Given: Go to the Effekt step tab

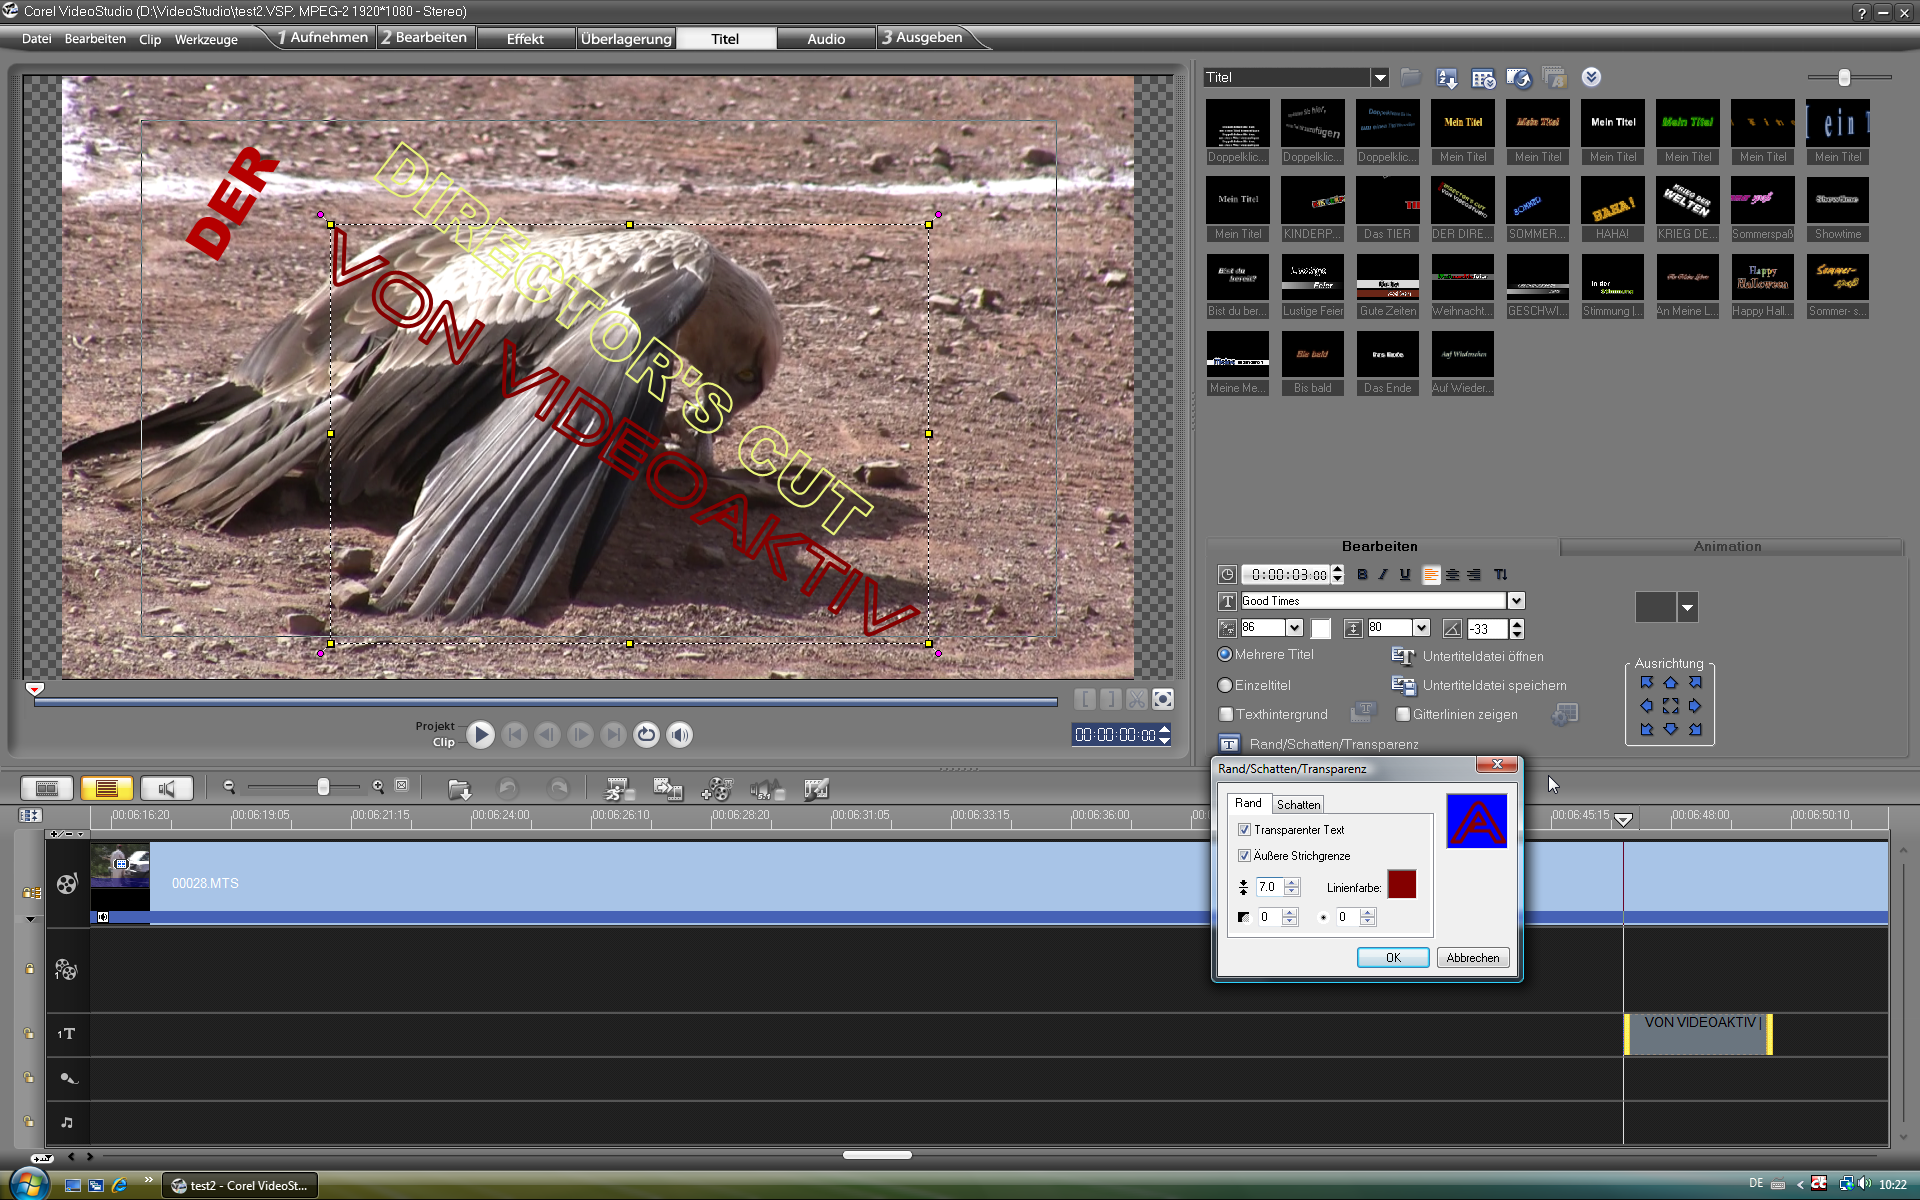Looking at the screenshot, I should 525,39.
